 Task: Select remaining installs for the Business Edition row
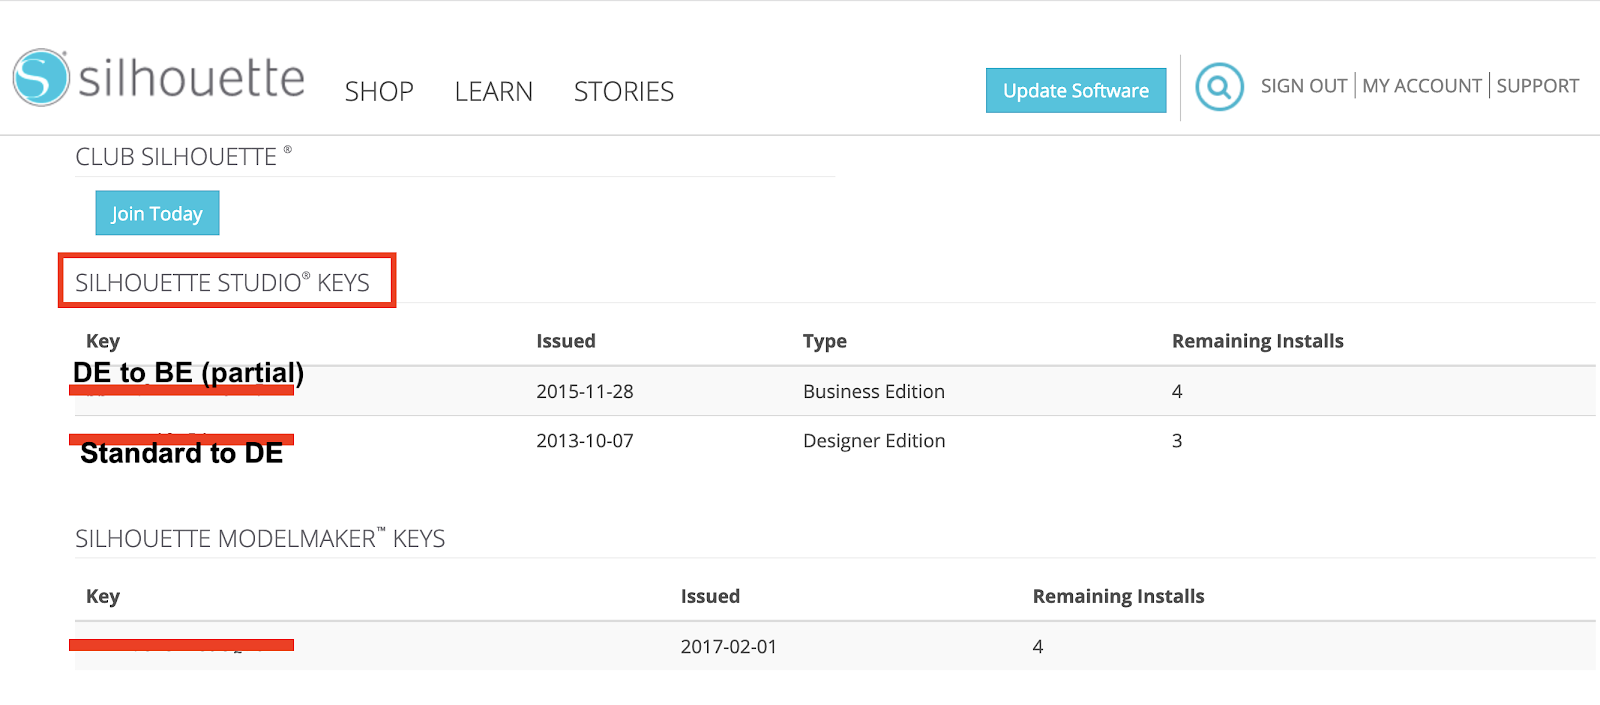click(1177, 391)
